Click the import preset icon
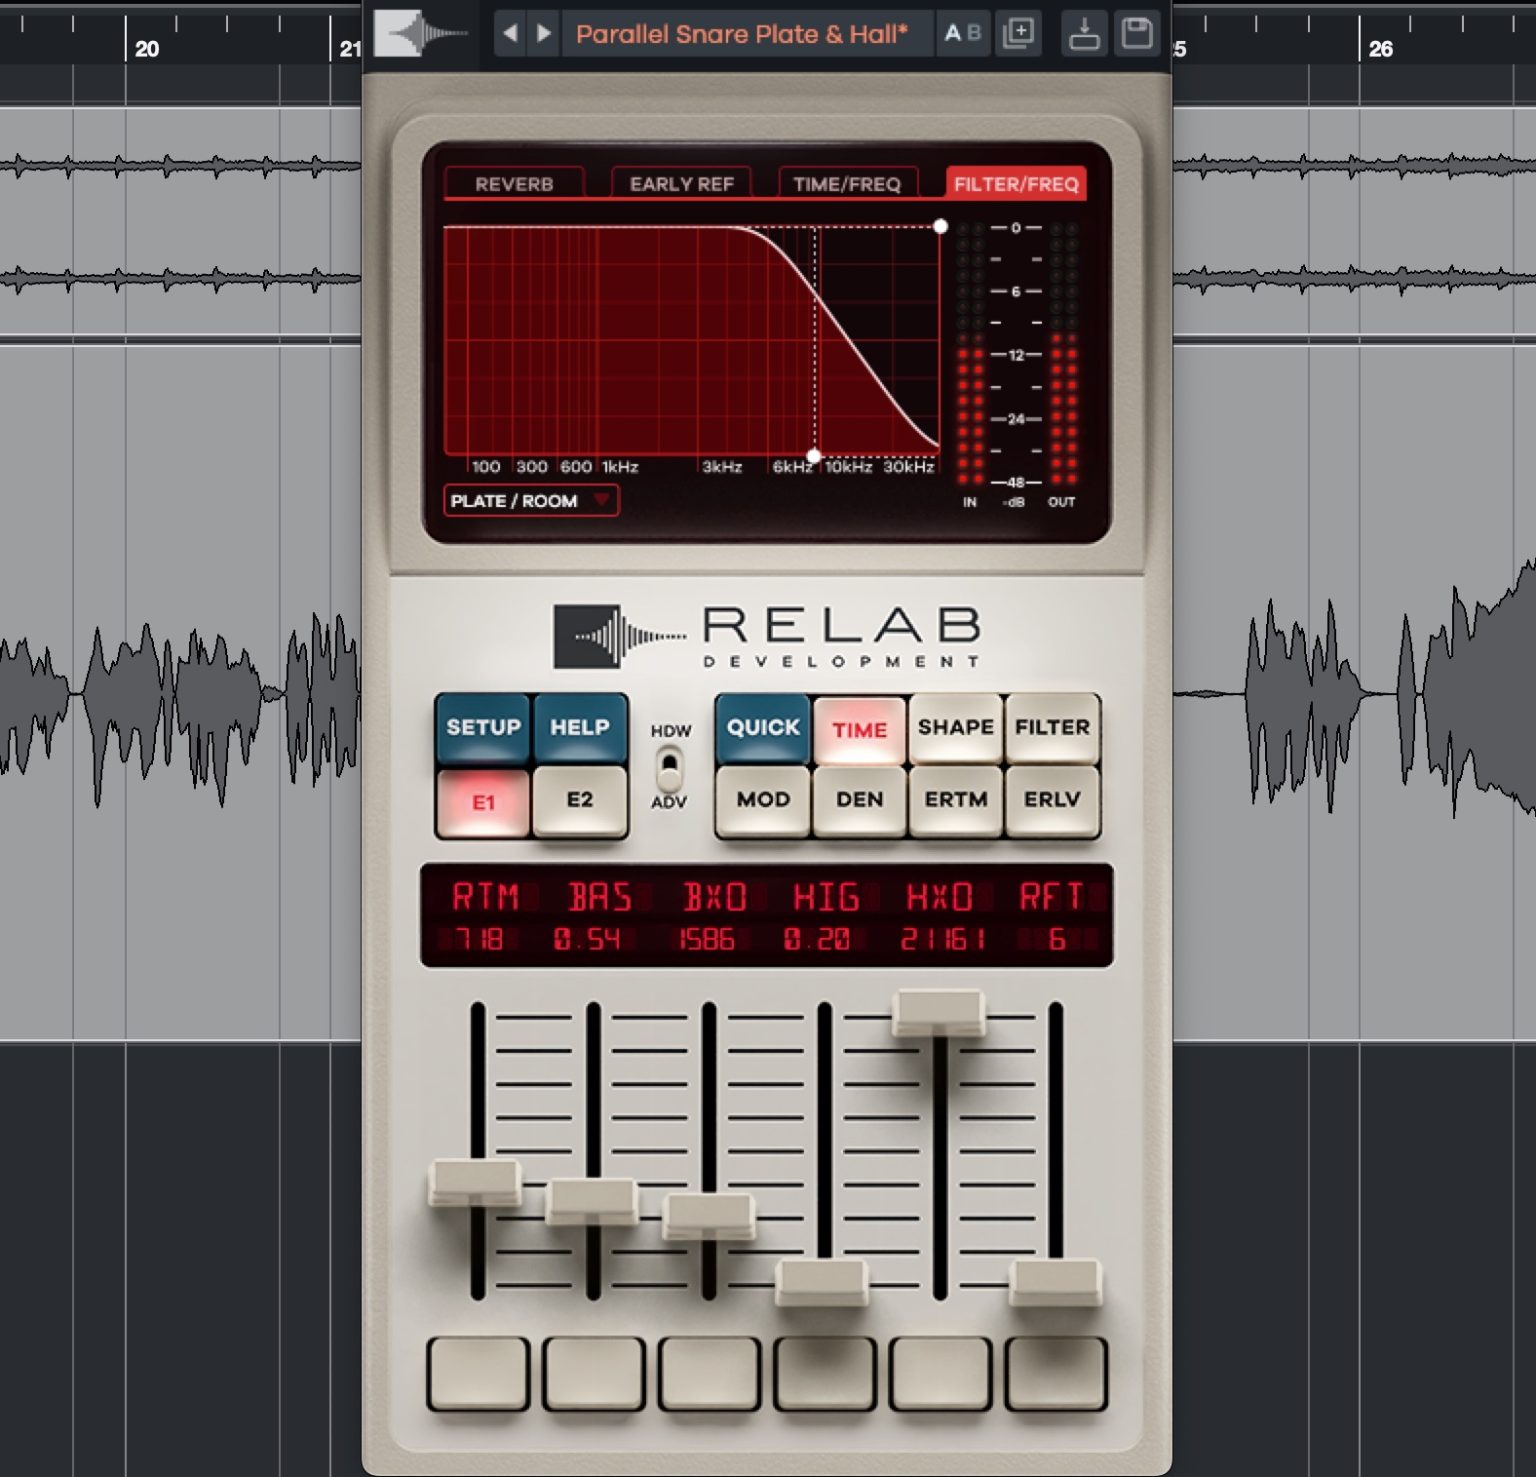Screen dimensions: 1536x1477 coord(1084,34)
